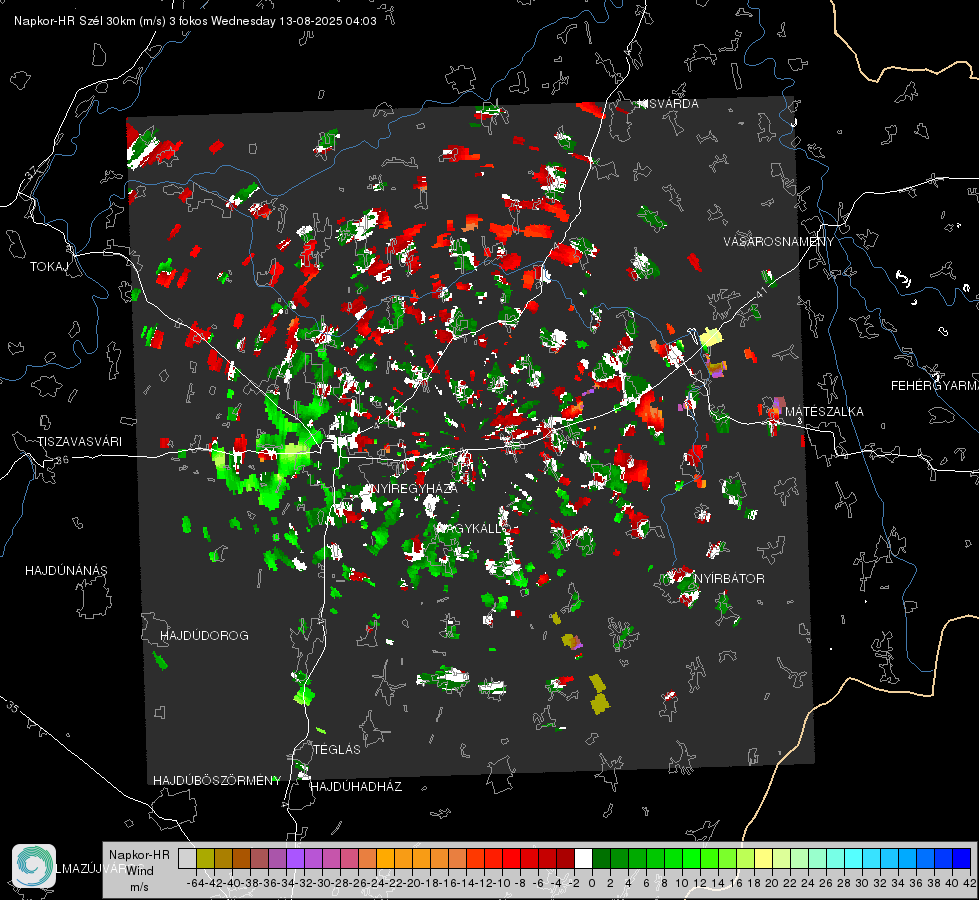This screenshot has height=900, width=979.
Task: Pick the bright violet swatch above -34
Action: click(295, 858)
